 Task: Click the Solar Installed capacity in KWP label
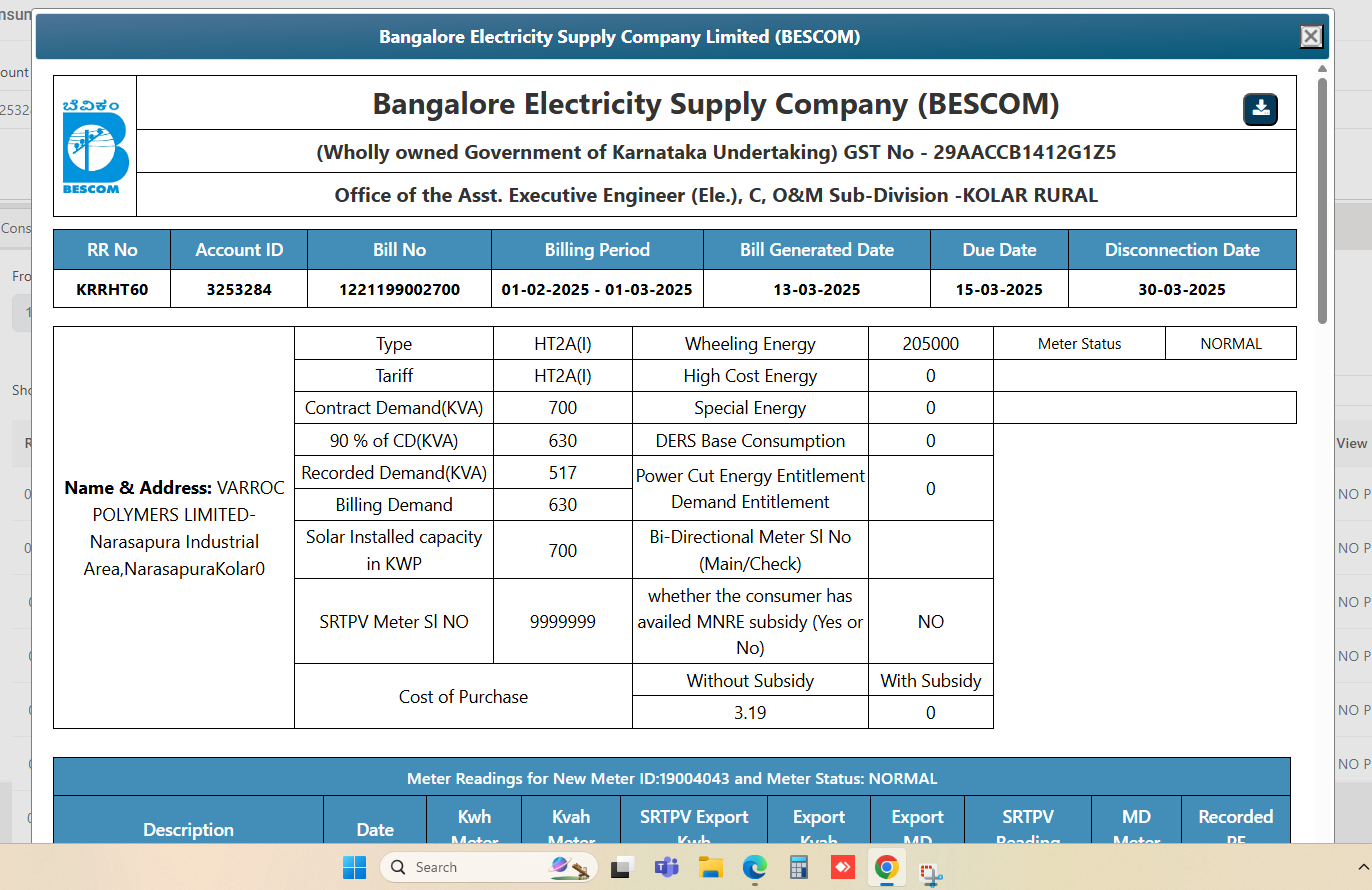click(394, 550)
